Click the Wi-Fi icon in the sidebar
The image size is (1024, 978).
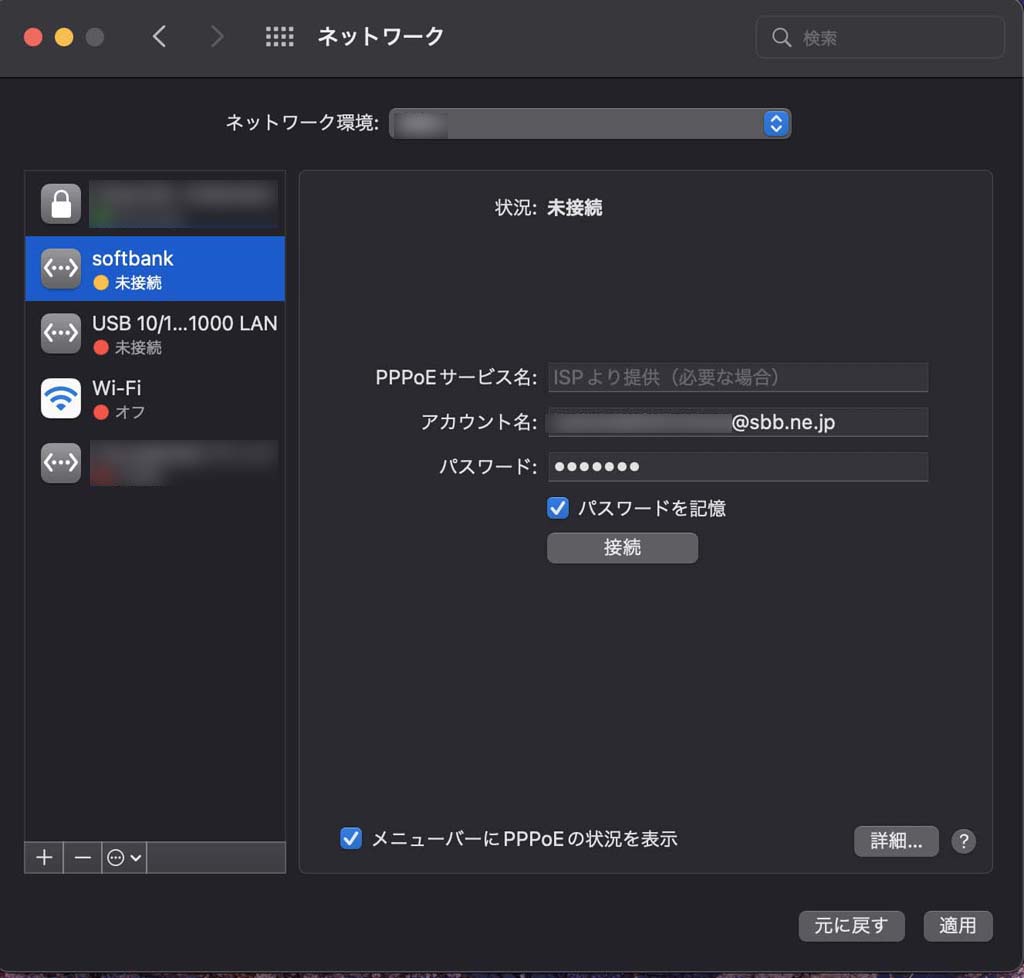(x=61, y=398)
